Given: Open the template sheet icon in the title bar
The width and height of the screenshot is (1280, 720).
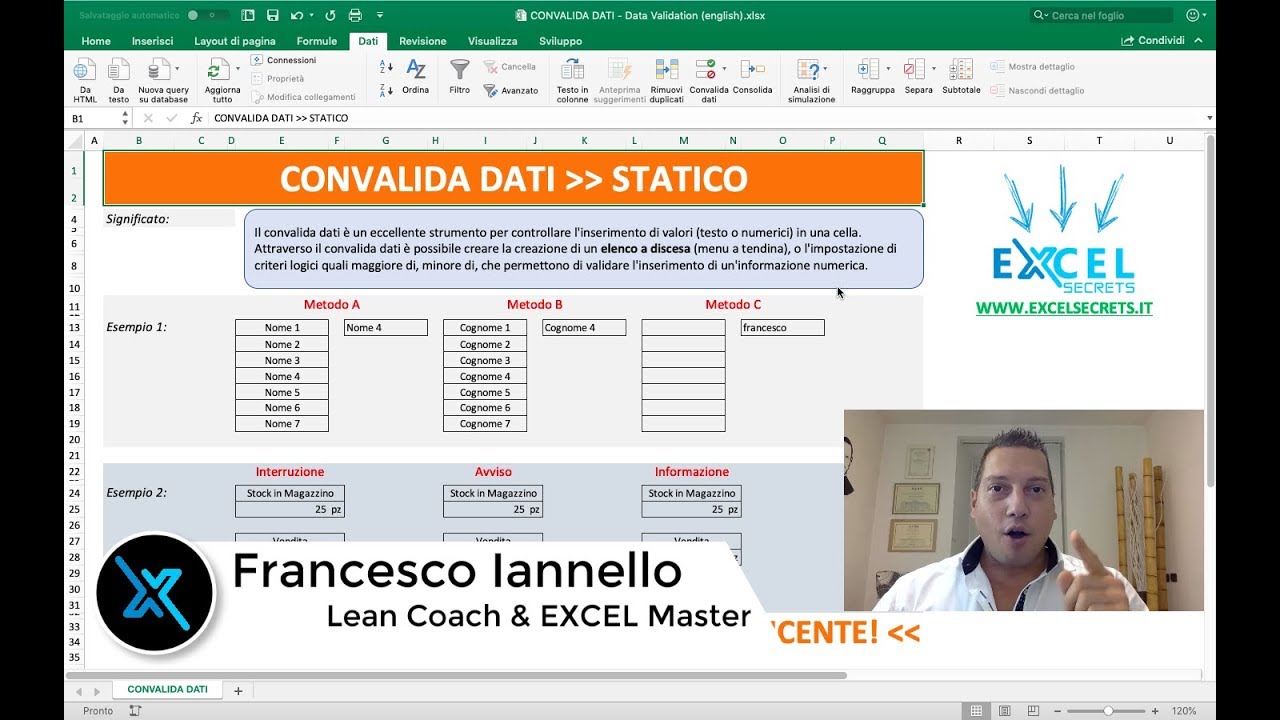Looking at the screenshot, I should click(x=248, y=15).
